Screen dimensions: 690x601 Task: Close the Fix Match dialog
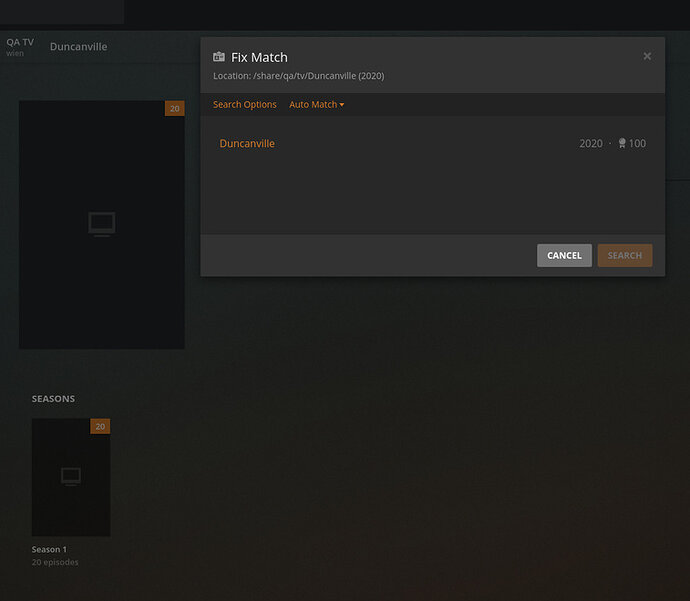[x=647, y=56]
